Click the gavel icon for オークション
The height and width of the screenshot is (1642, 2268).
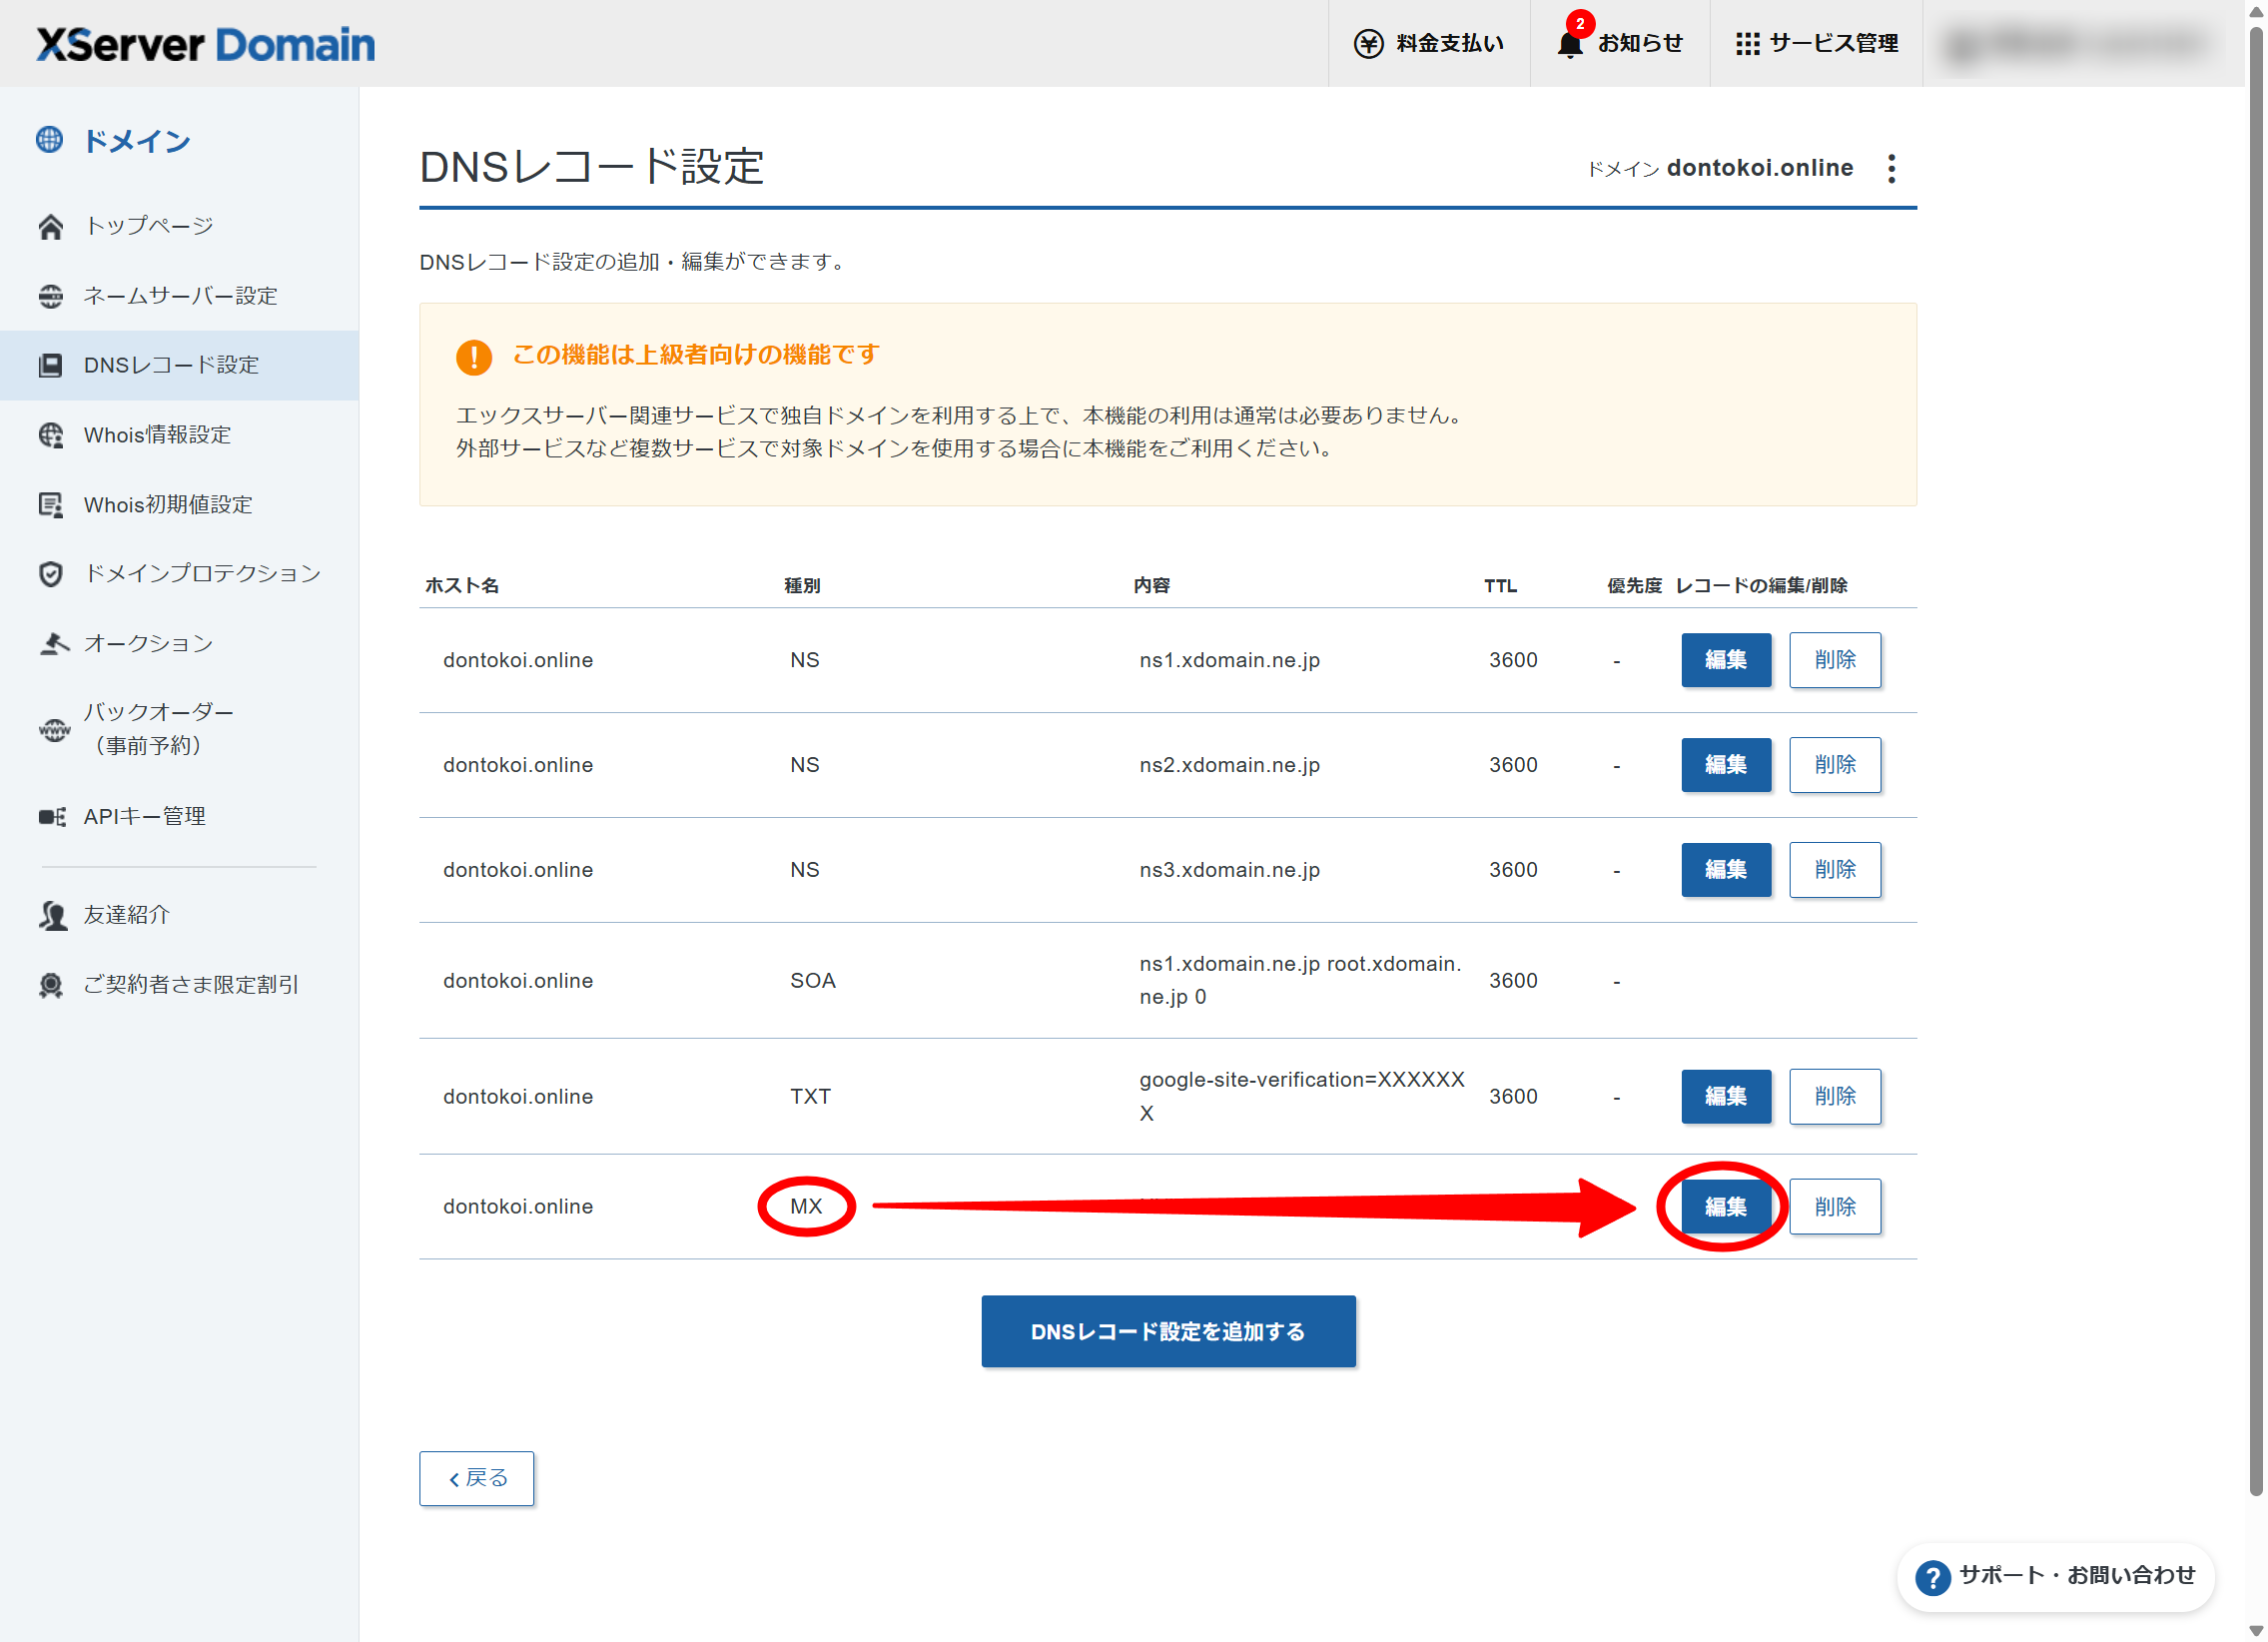click(x=53, y=643)
